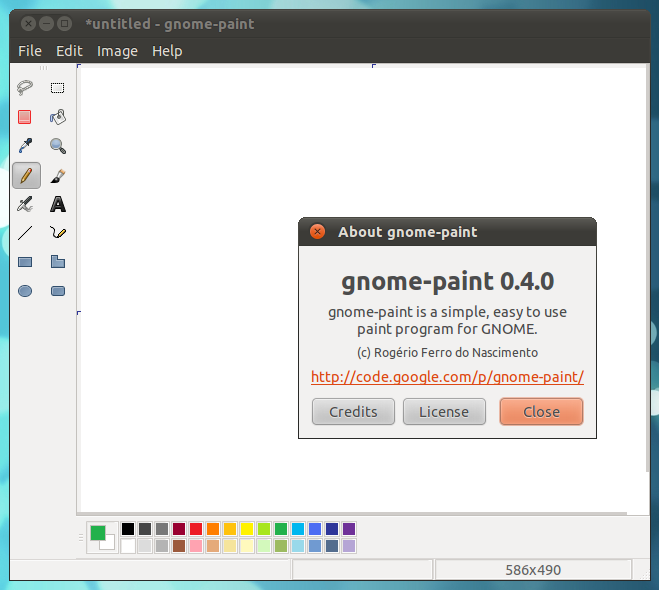Screen dimensions: 659x590
Task: Select the straight line tool
Action: point(25,233)
